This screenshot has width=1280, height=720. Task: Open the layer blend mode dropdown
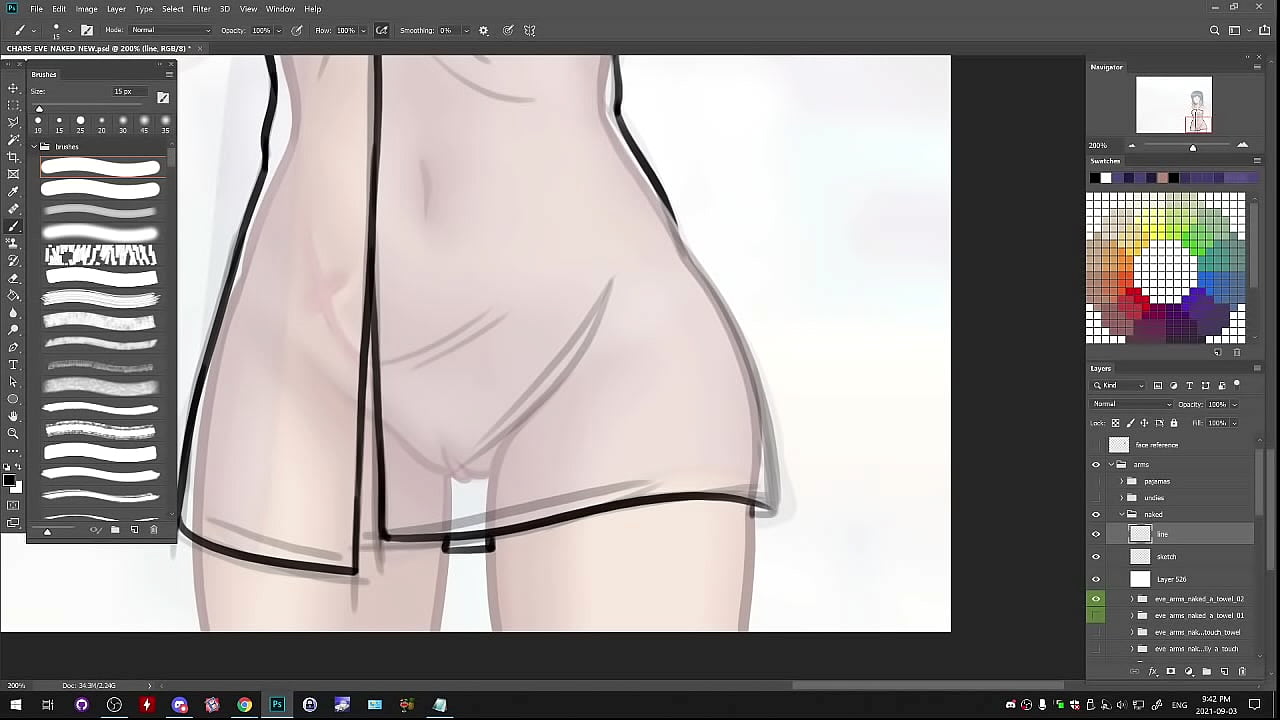pyautogui.click(x=1132, y=404)
